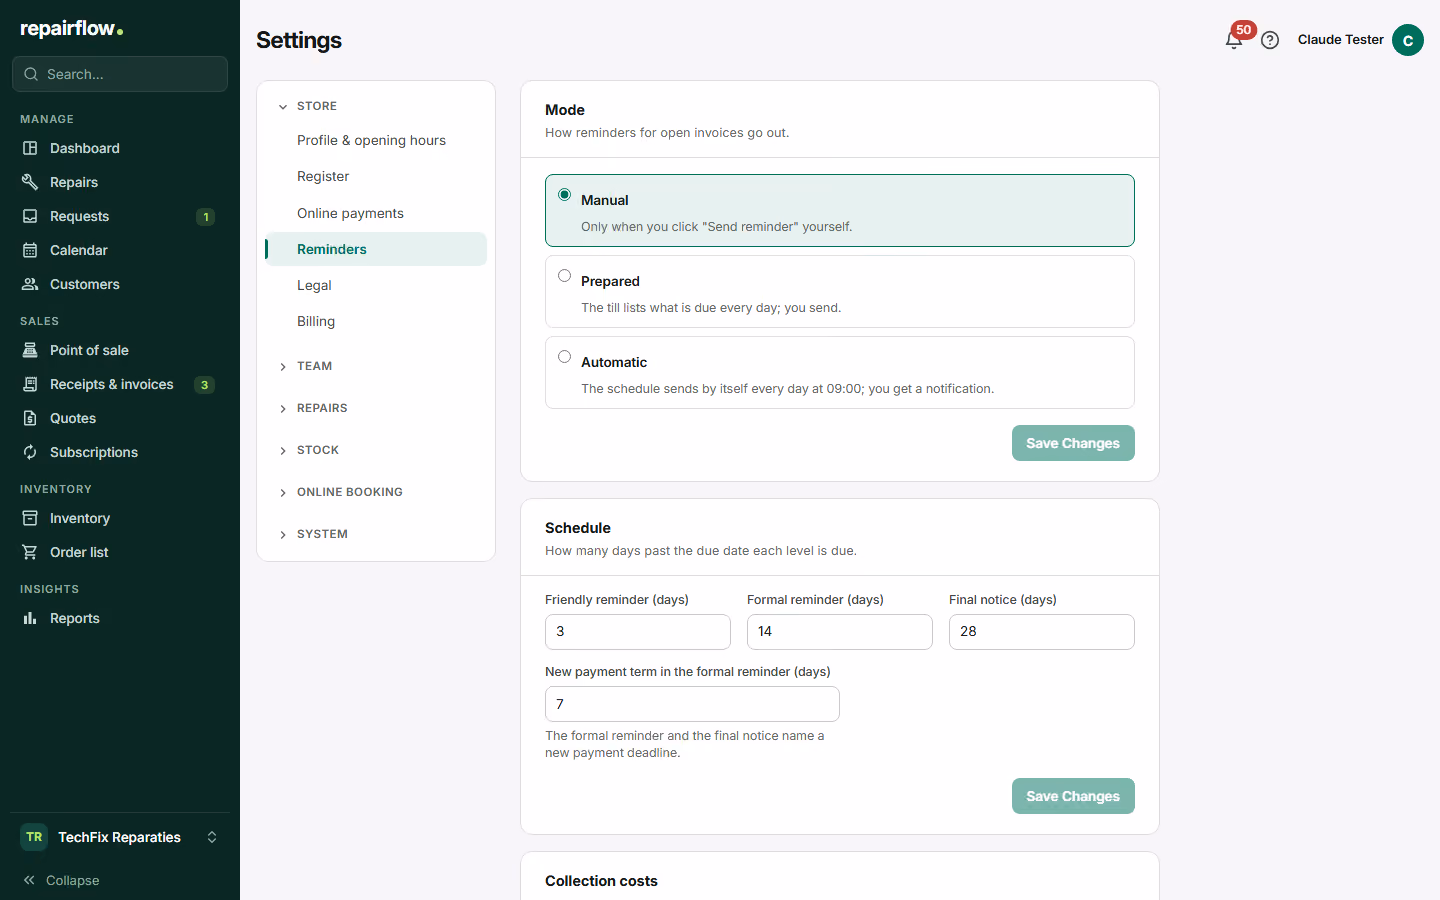Image resolution: width=1440 pixels, height=900 pixels.
Task: Click the sidebar Search field
Action: point(120,74)
